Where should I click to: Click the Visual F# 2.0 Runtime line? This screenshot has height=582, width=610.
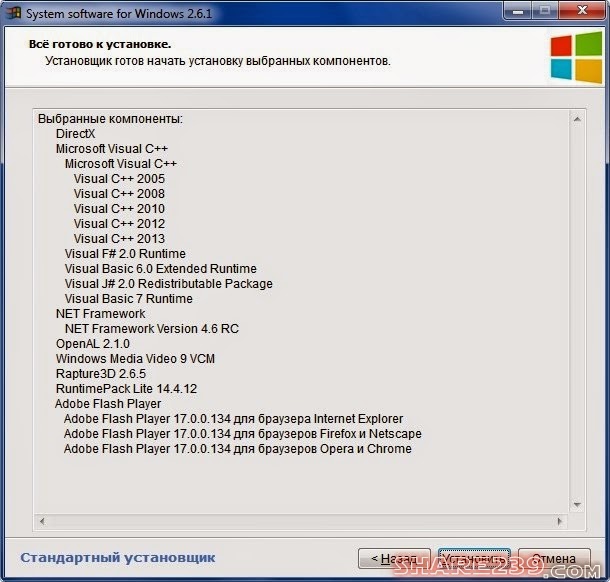125,254
